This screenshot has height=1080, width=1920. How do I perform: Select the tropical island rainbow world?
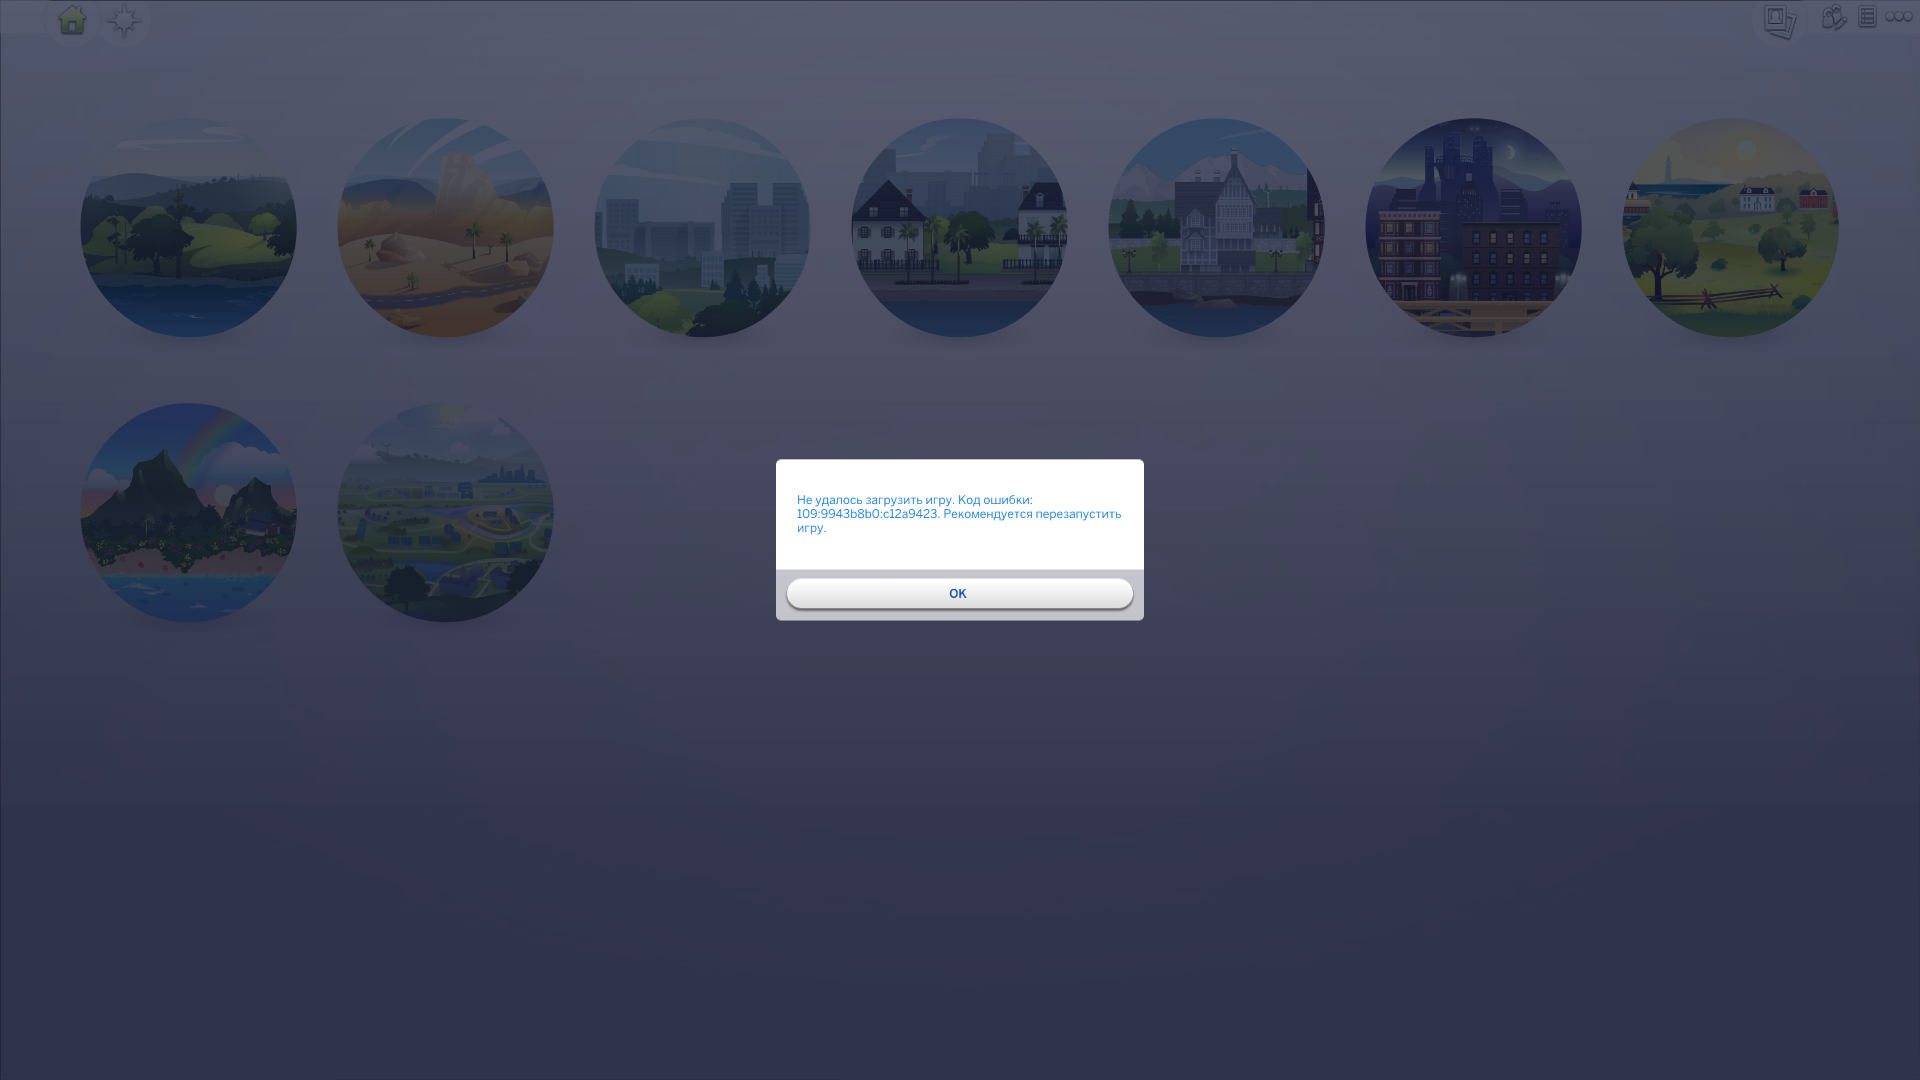(x=188, y=513)
